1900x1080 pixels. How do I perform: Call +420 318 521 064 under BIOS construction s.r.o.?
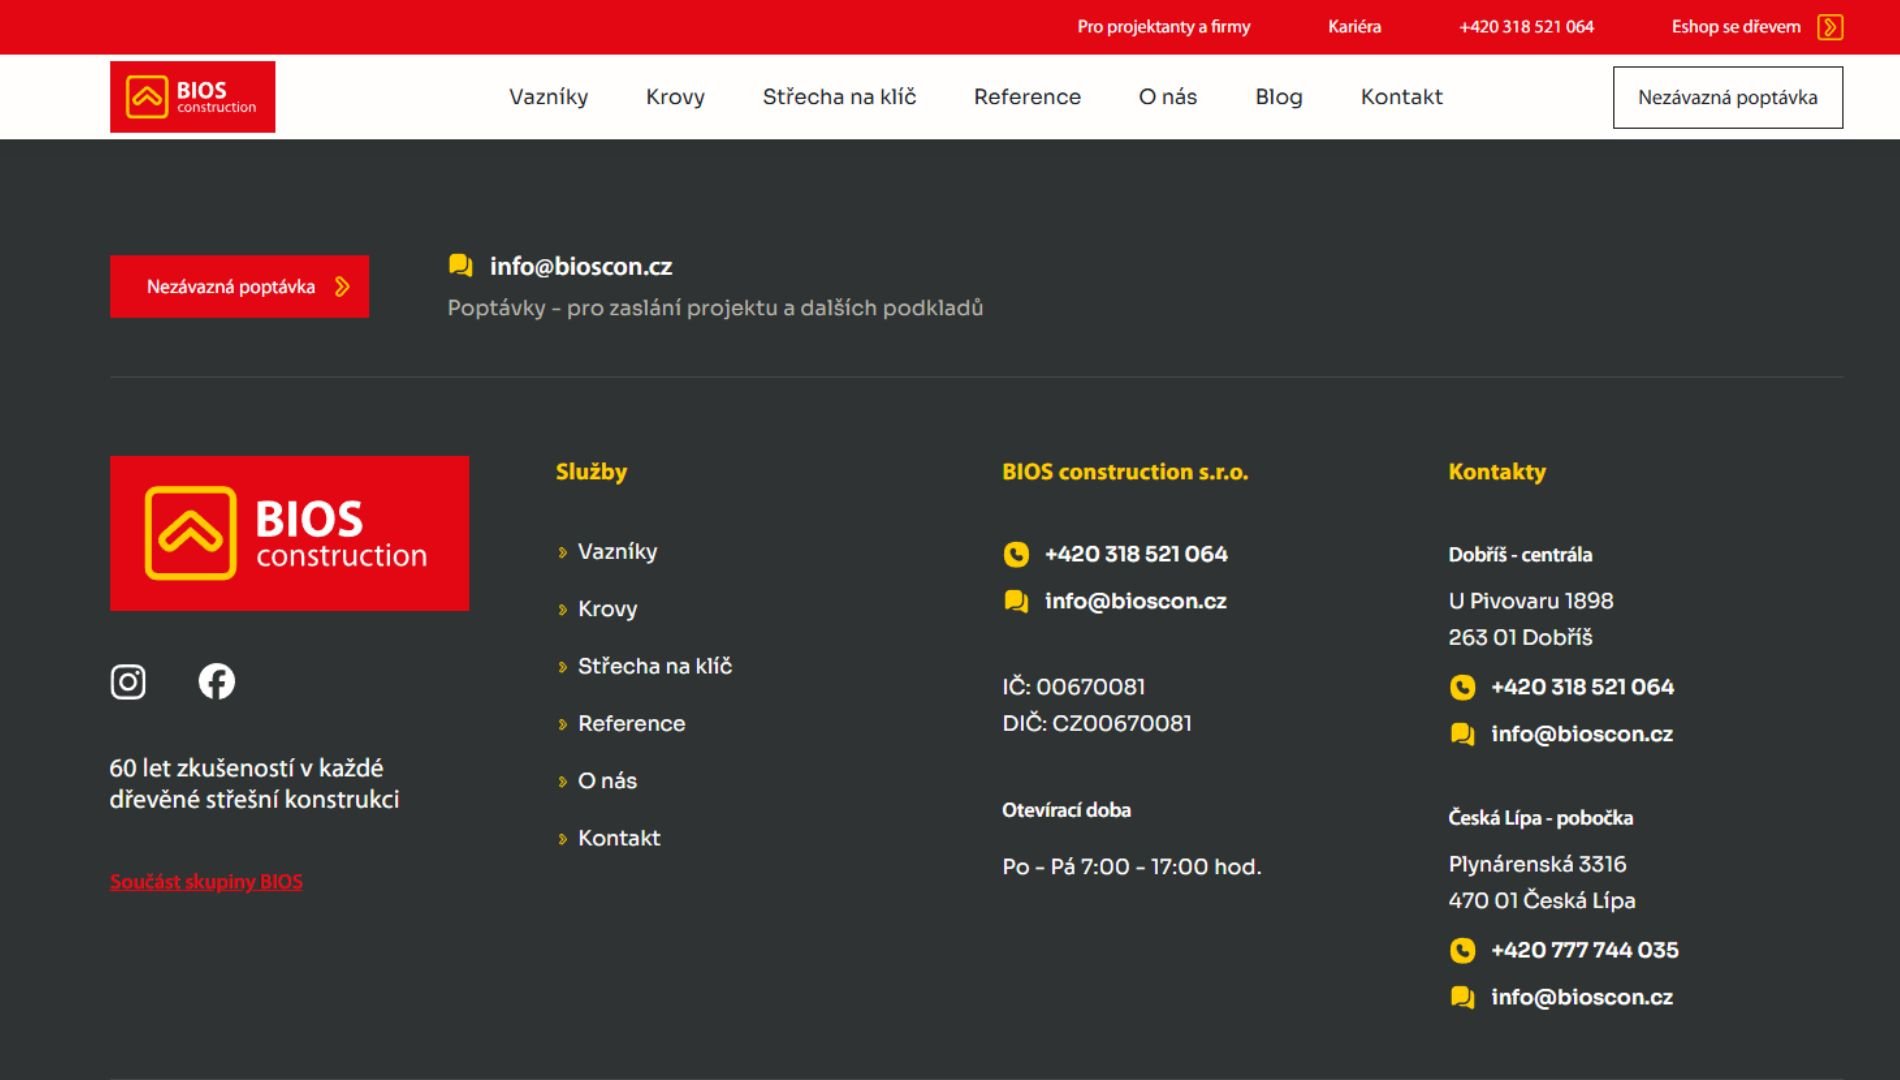[x=1136, y=554]
